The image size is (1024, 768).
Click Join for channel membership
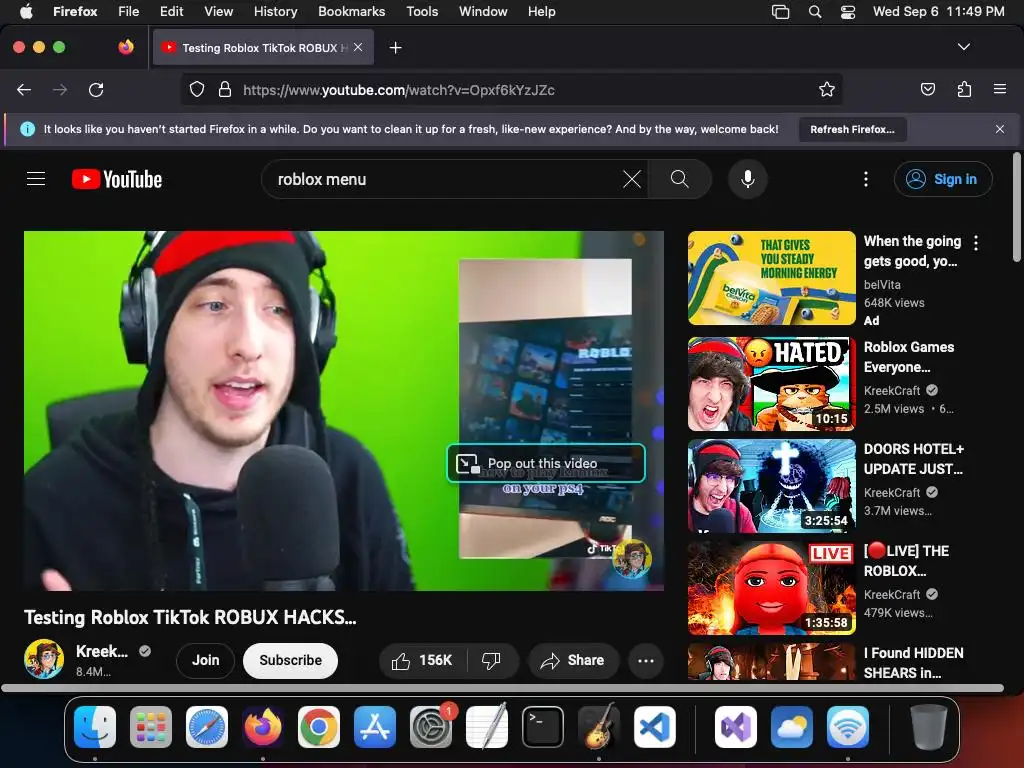click(x=205, y=660)
